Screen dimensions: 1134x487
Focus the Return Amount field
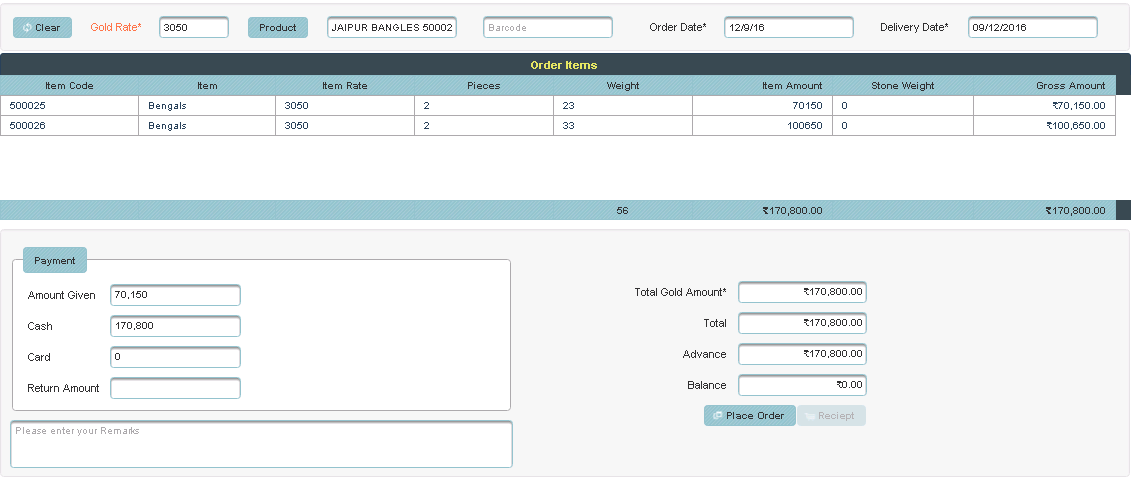click(x=175, y=389)
